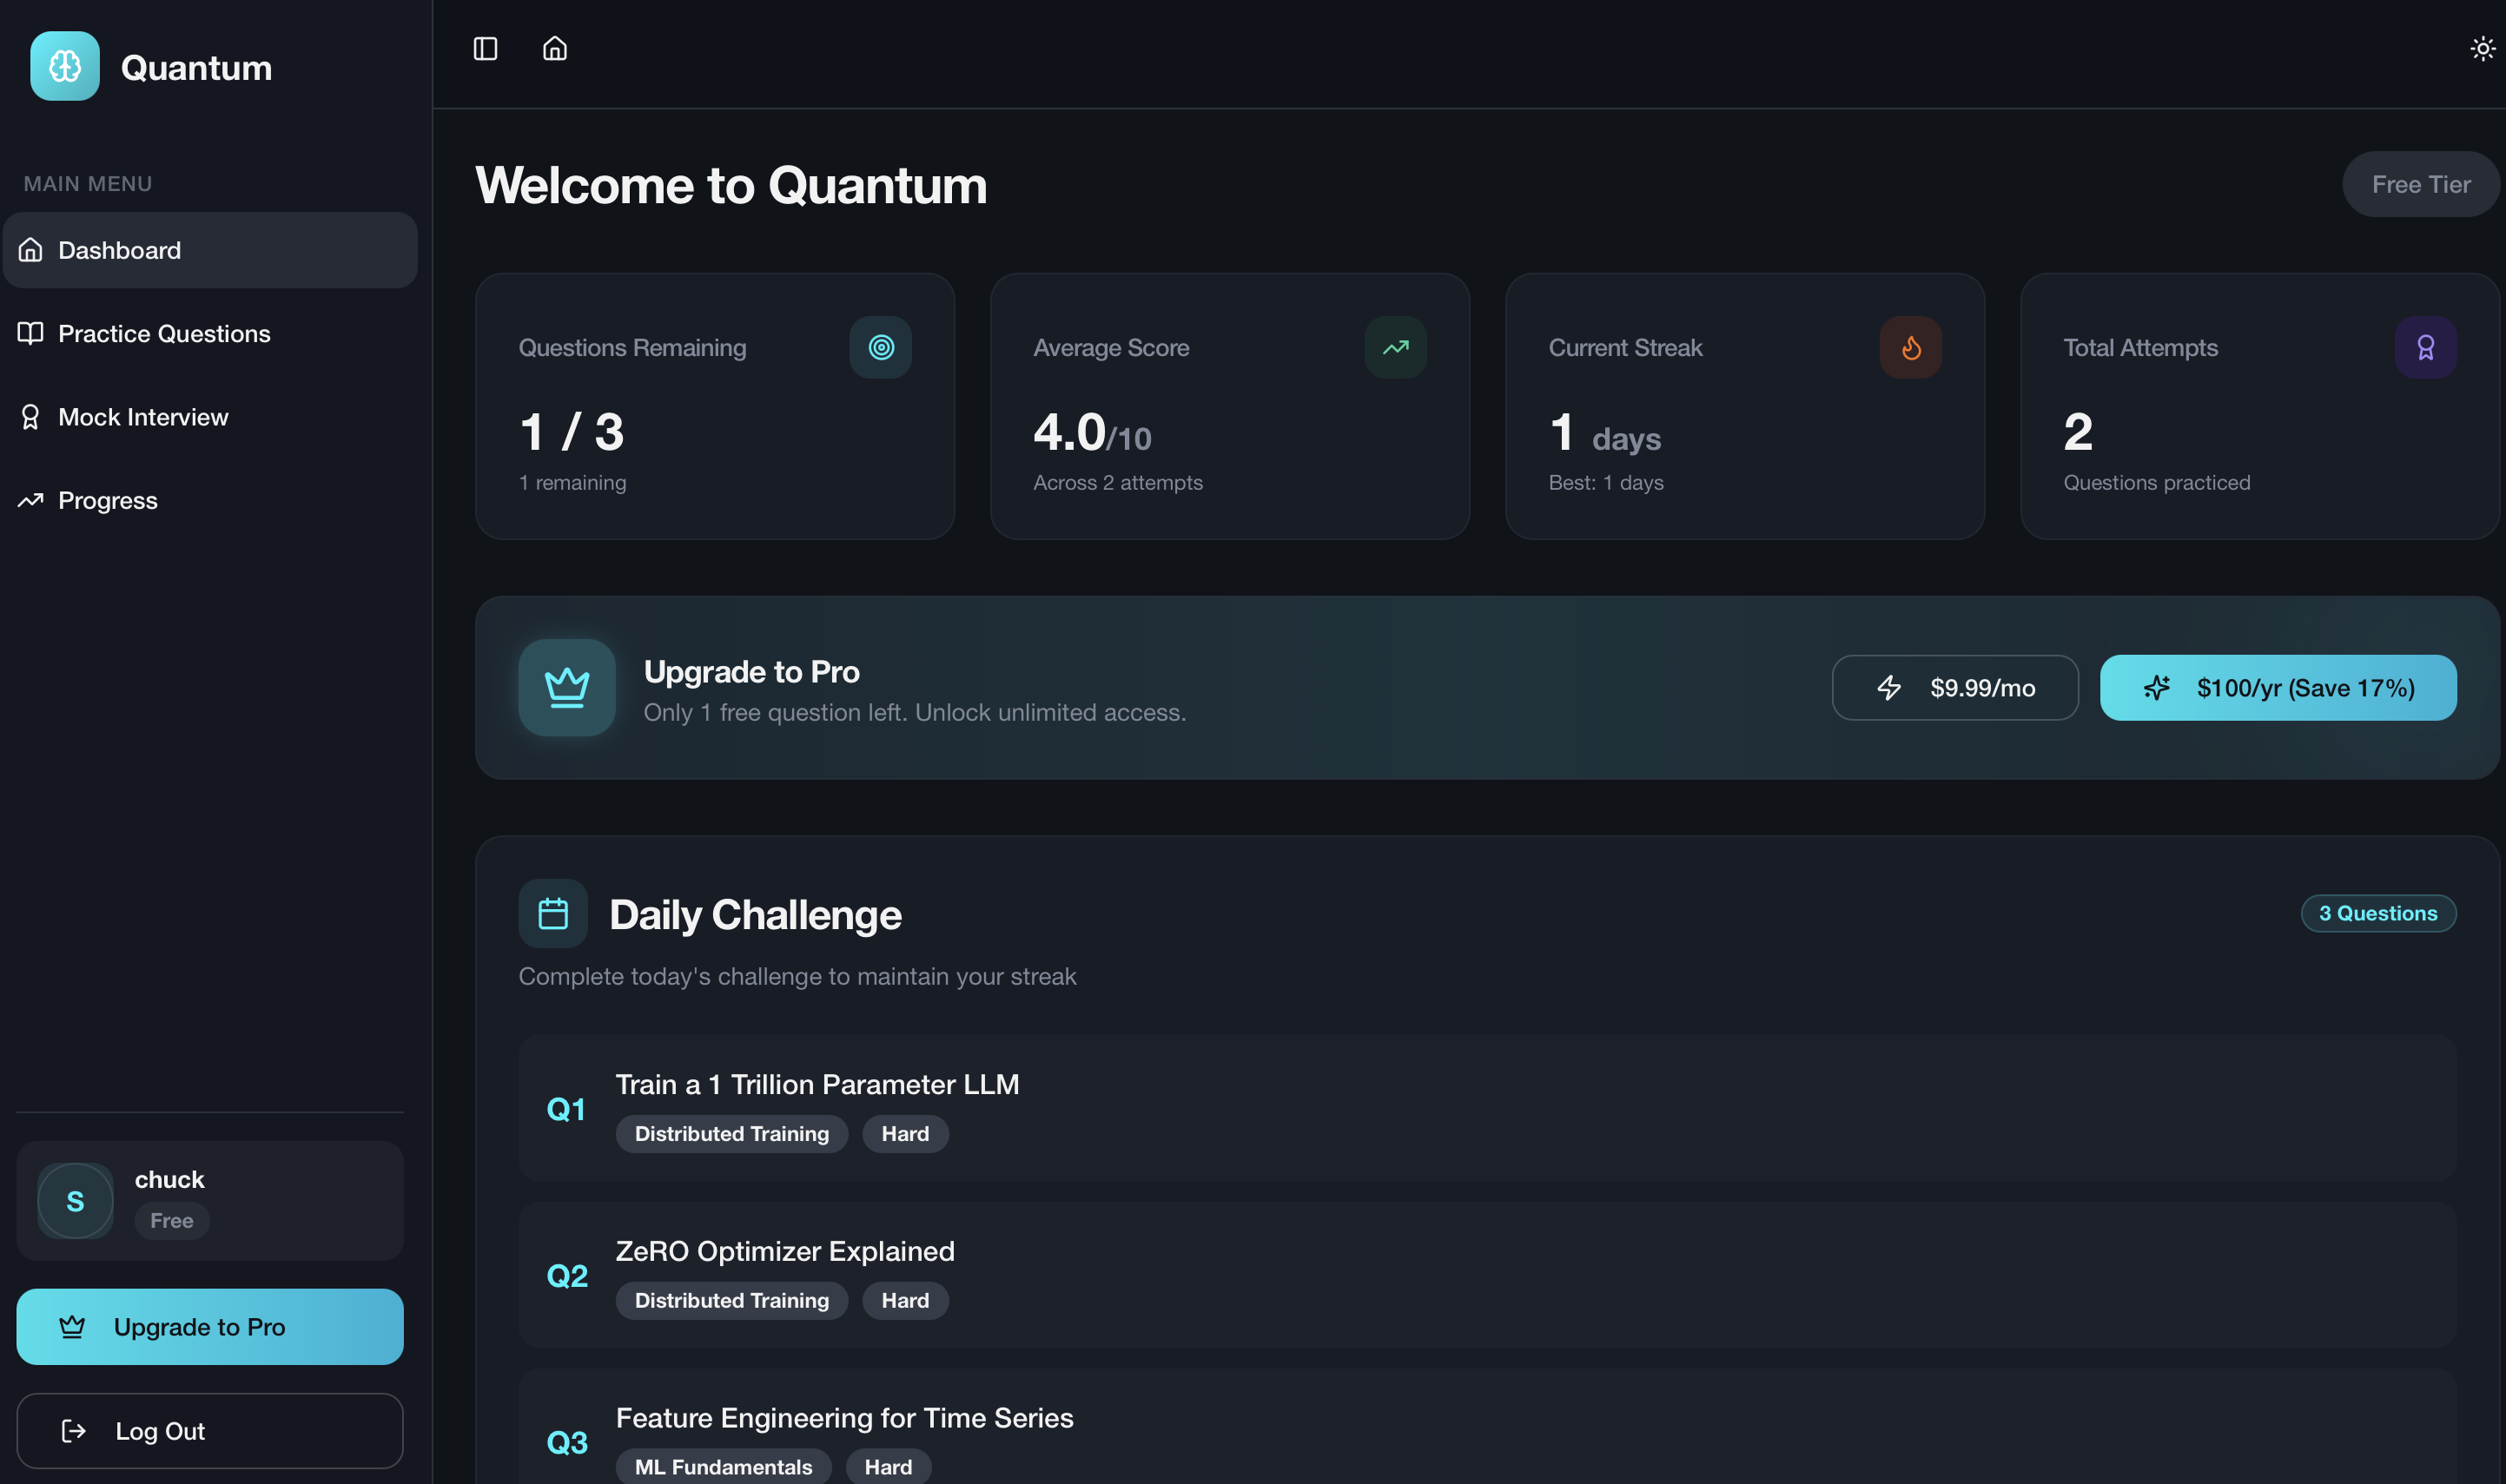Choose the $100/yr yearly plan
This screenshot has height=1484, width=2506.
(x=2277, y=687)
